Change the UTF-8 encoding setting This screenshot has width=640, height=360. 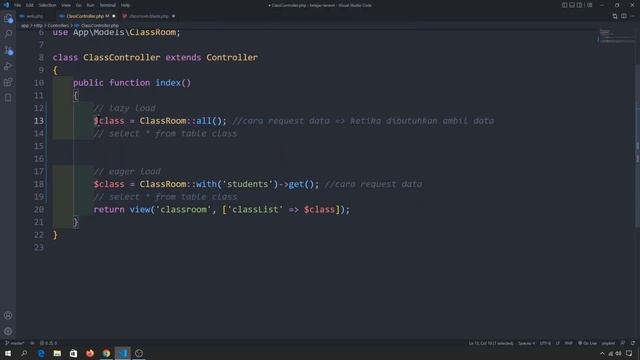pyautogui.click(x=545, y=343)
